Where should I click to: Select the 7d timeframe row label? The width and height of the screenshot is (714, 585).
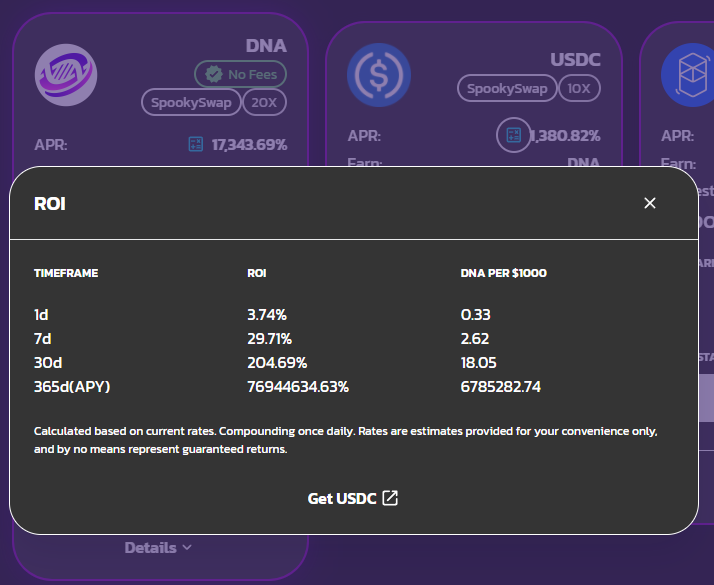click(x=42, y=339)
